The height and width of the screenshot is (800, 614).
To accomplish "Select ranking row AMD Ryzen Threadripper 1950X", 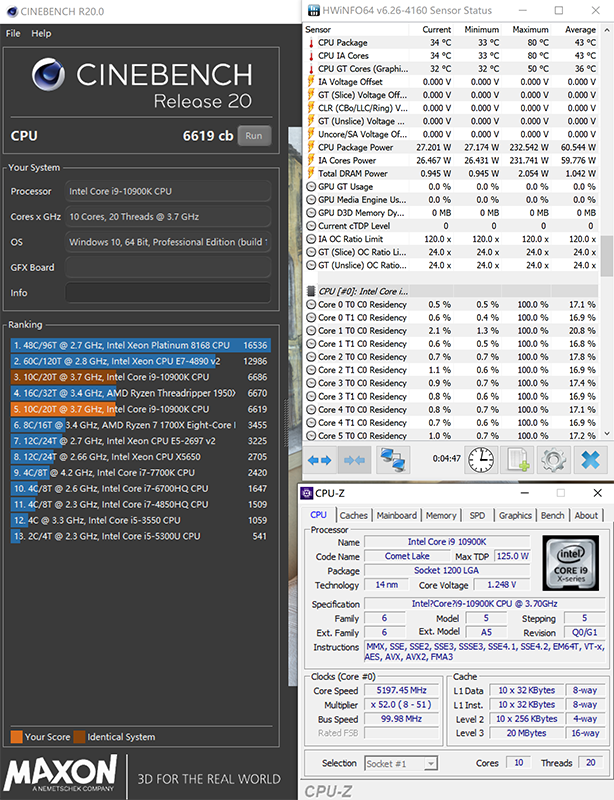I will point(140,393).
